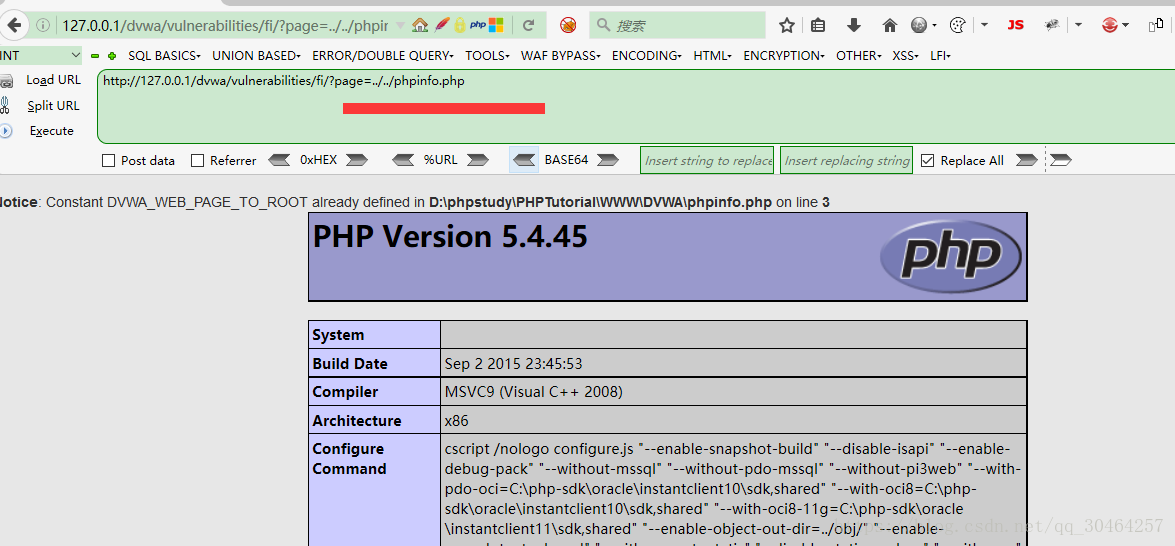This screenshot has height=546, width=1175.
Task: Open the ERROR/DOUBLE QUERY menu
Action: (x=383, y=56)
